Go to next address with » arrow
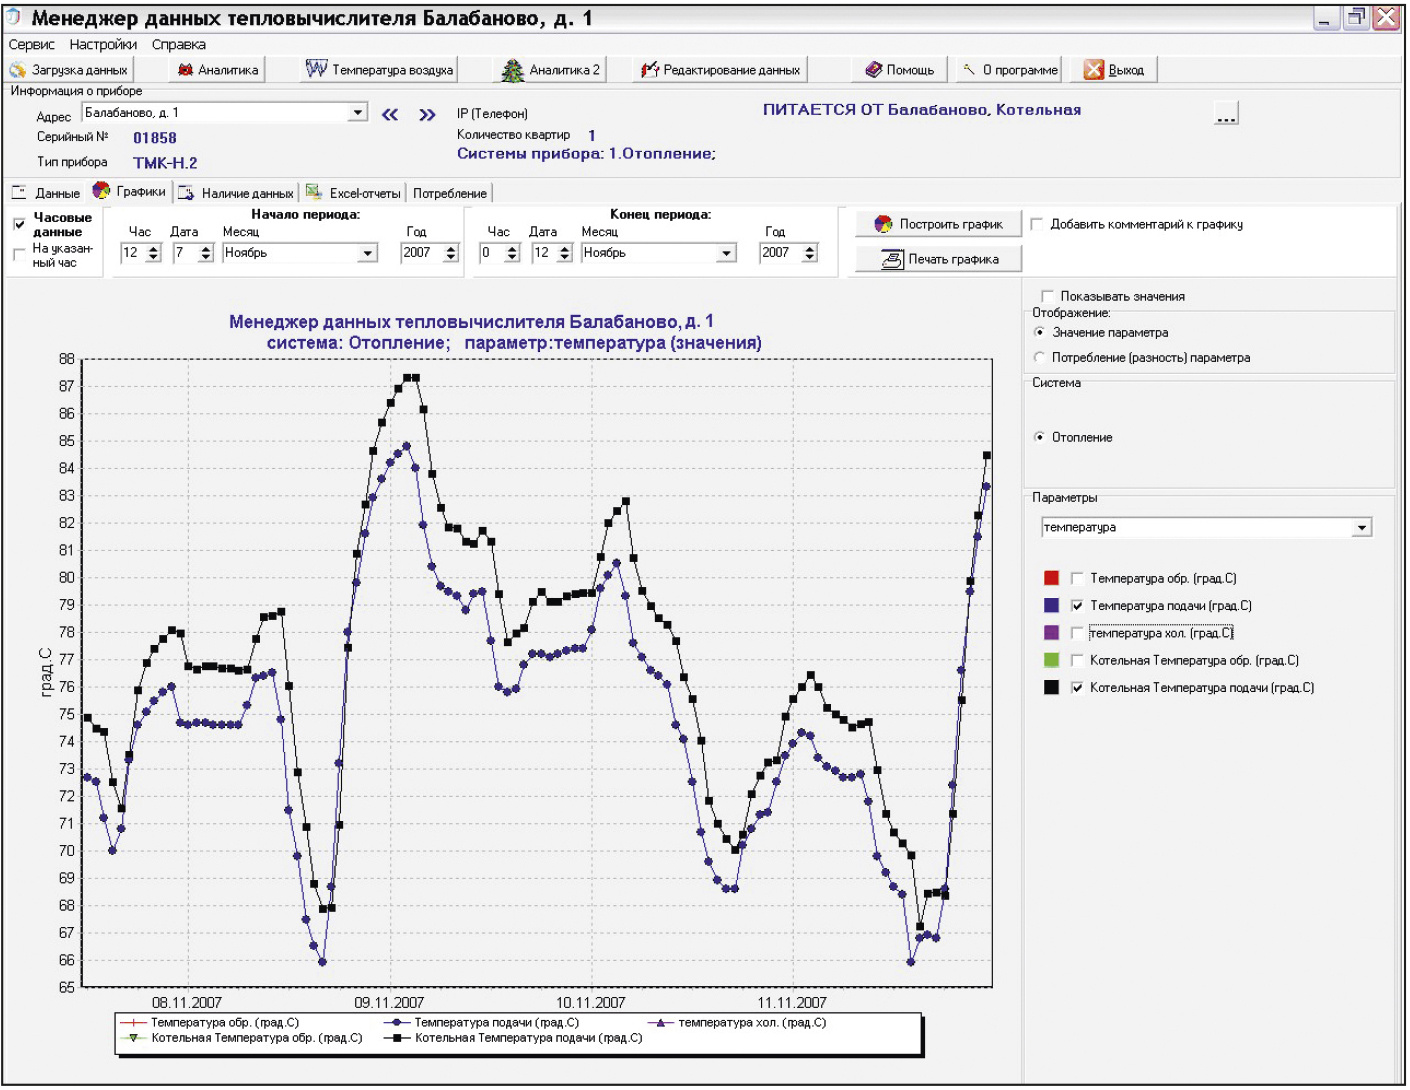This screenshot has height=1090, width=1410. click(x=428, y=115)
